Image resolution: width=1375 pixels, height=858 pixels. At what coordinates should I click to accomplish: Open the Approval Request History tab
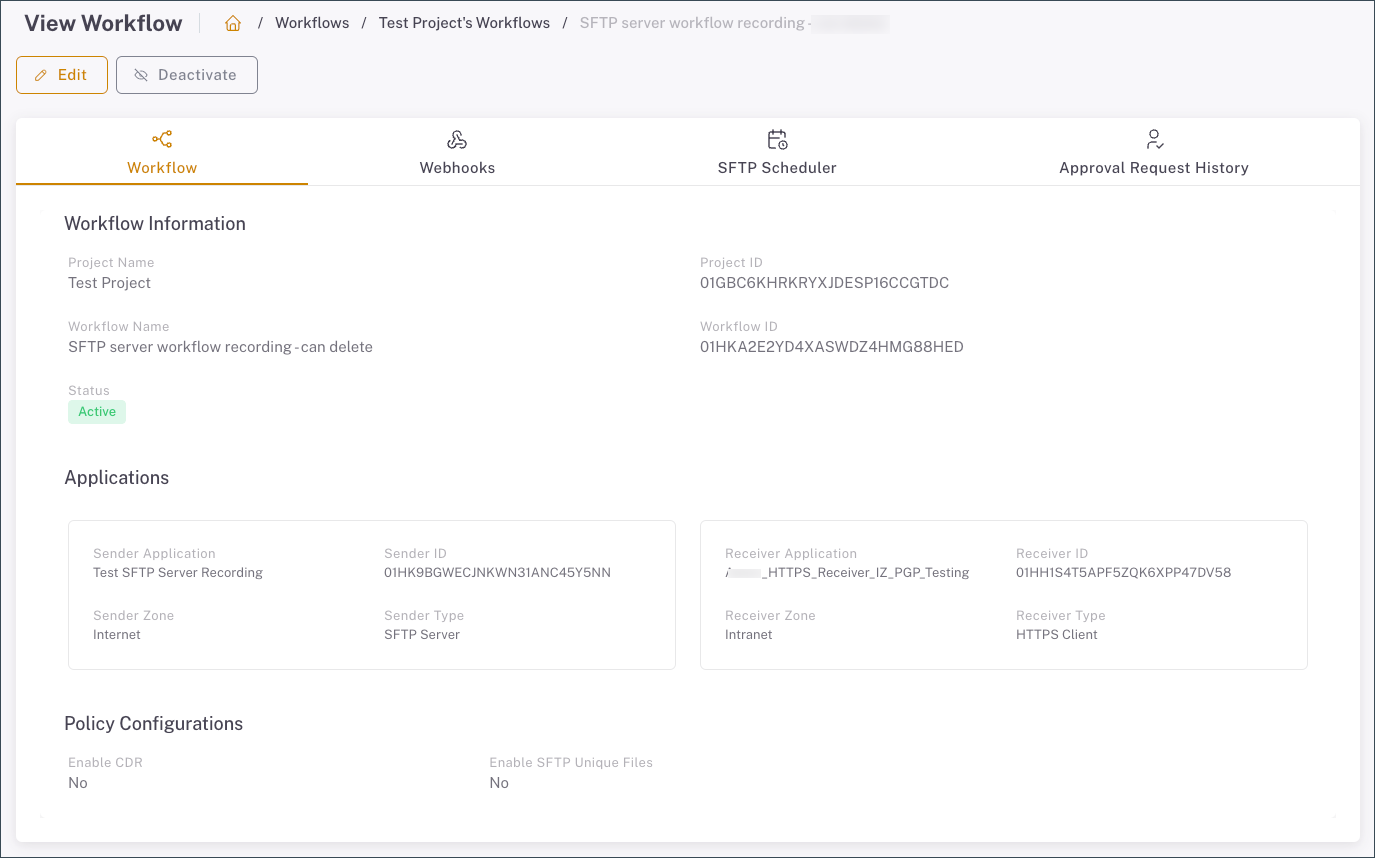(x=1154, y=153)
